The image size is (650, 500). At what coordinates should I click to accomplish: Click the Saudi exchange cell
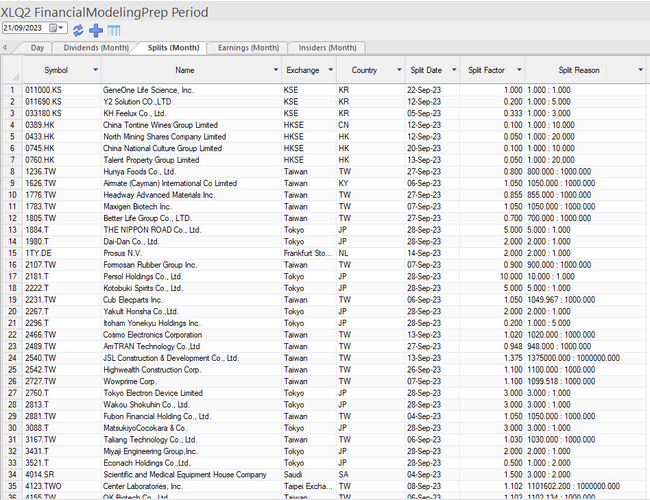point(309,474)
